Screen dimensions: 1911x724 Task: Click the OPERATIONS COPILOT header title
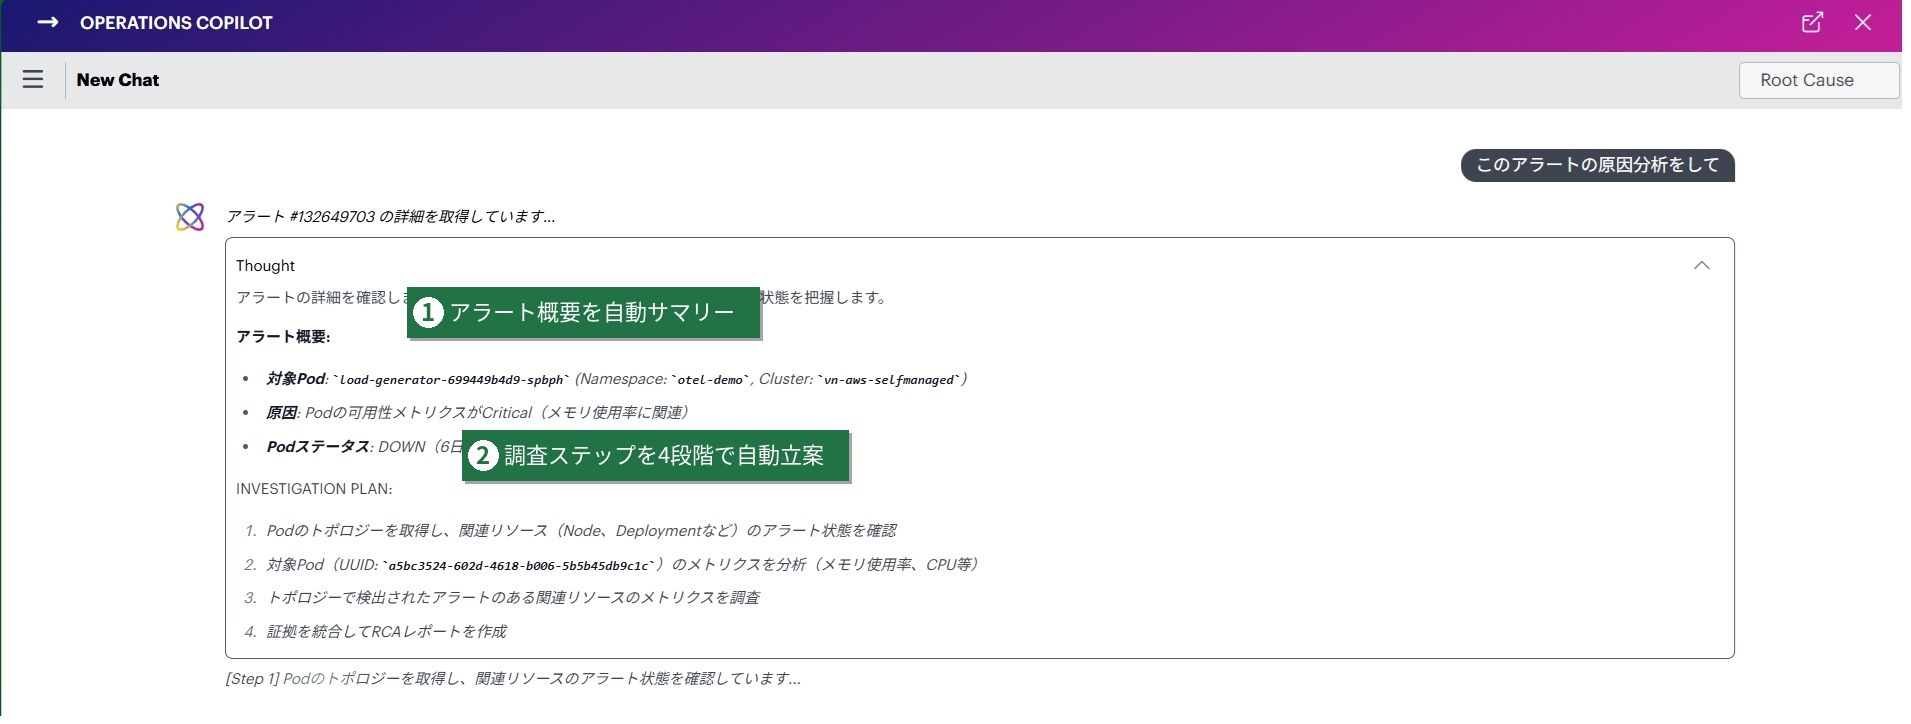[x=176, y=23]
